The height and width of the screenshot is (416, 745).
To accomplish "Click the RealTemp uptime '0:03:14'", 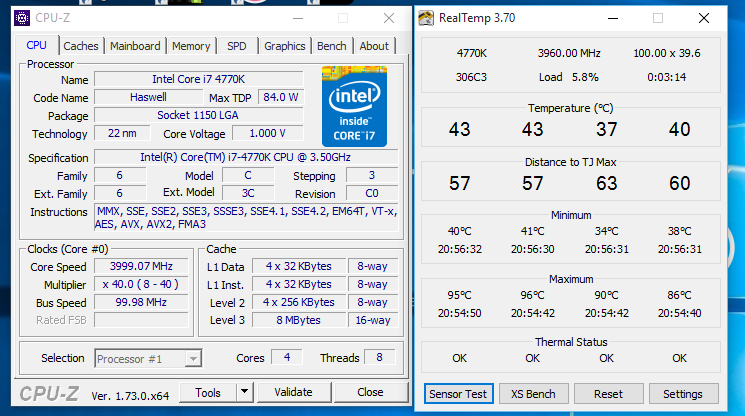I will (x=667, y=77).
